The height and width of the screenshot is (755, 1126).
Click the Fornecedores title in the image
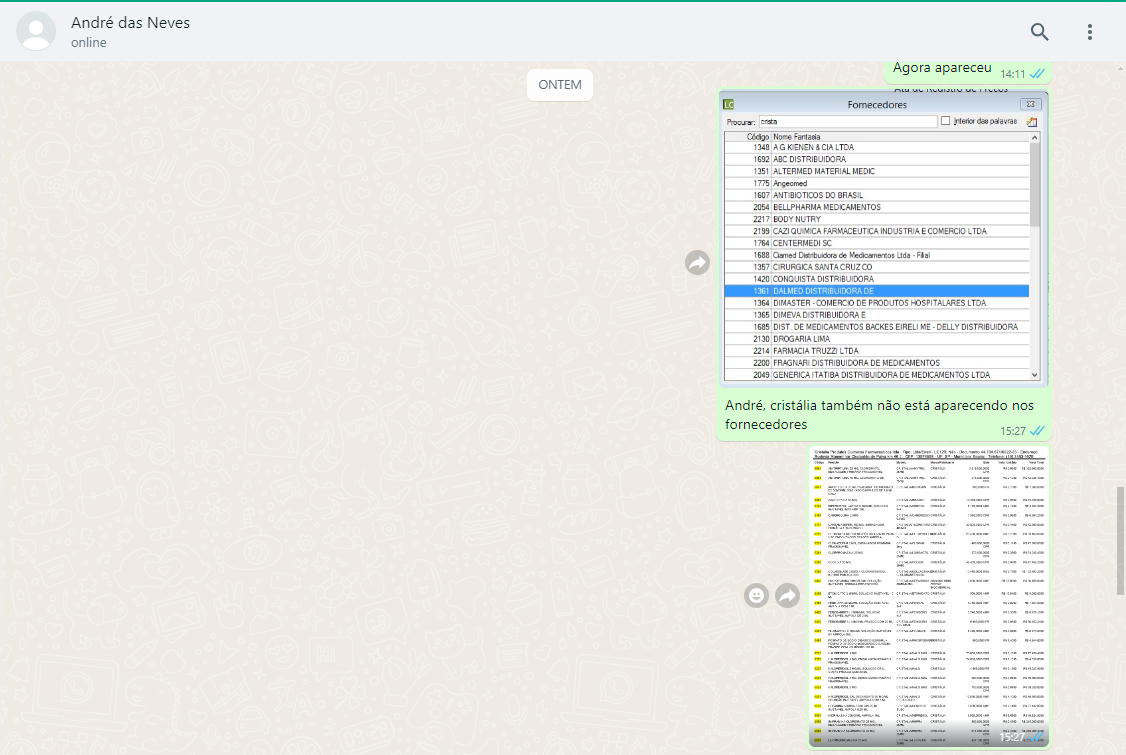coord(877,105)
